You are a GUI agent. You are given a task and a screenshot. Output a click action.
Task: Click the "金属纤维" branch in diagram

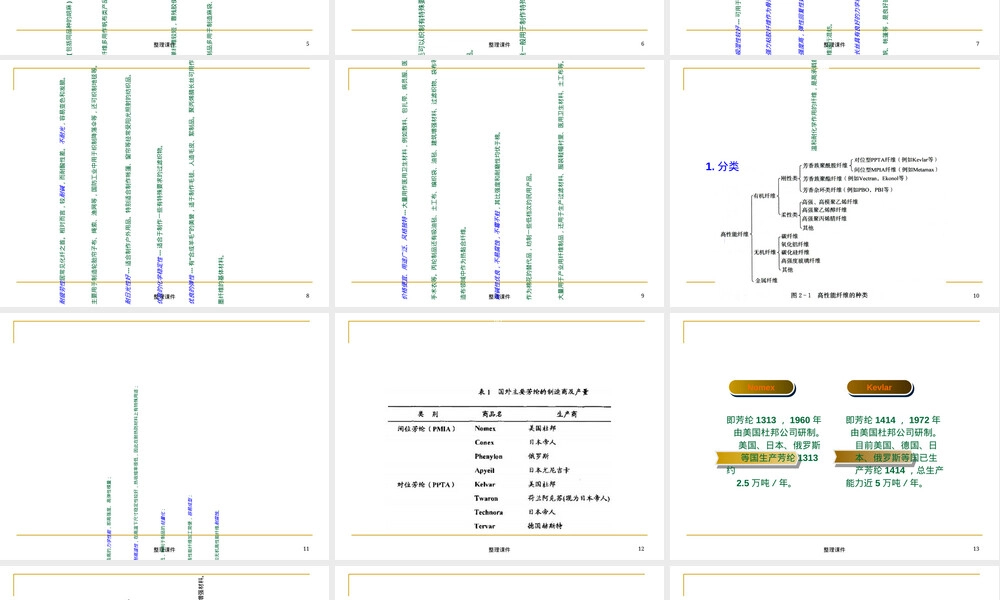pos(767,281)
